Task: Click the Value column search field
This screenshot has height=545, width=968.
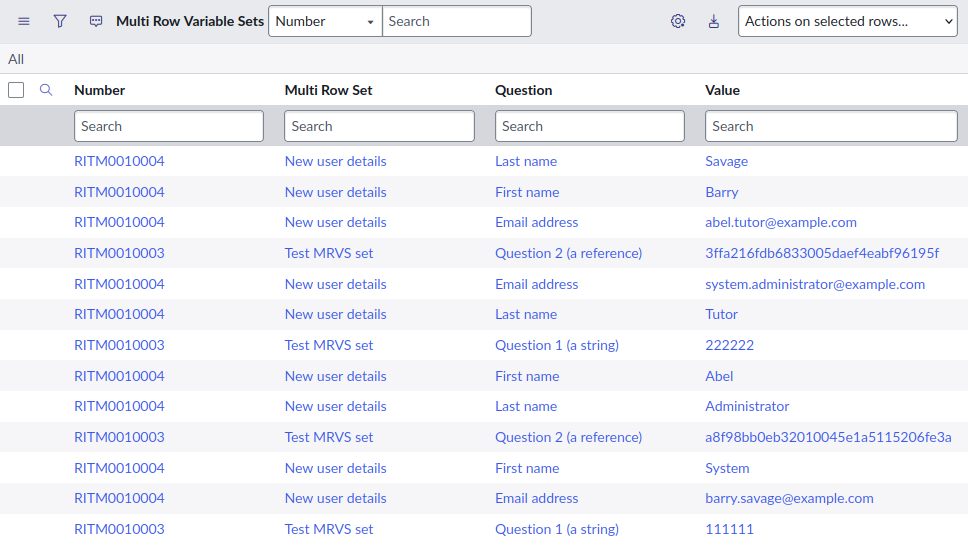Action: coord(831,126)
